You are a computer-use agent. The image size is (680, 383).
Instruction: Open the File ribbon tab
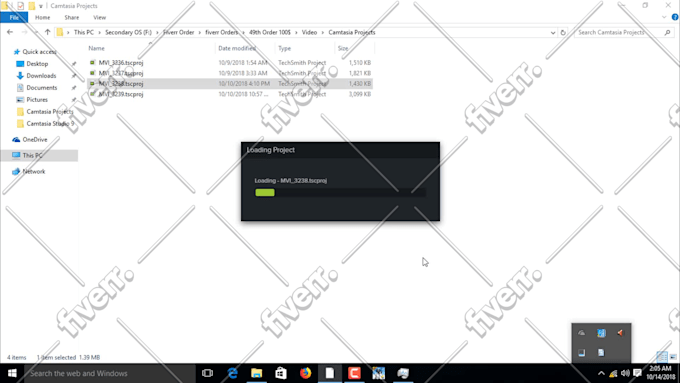point(14,17)
